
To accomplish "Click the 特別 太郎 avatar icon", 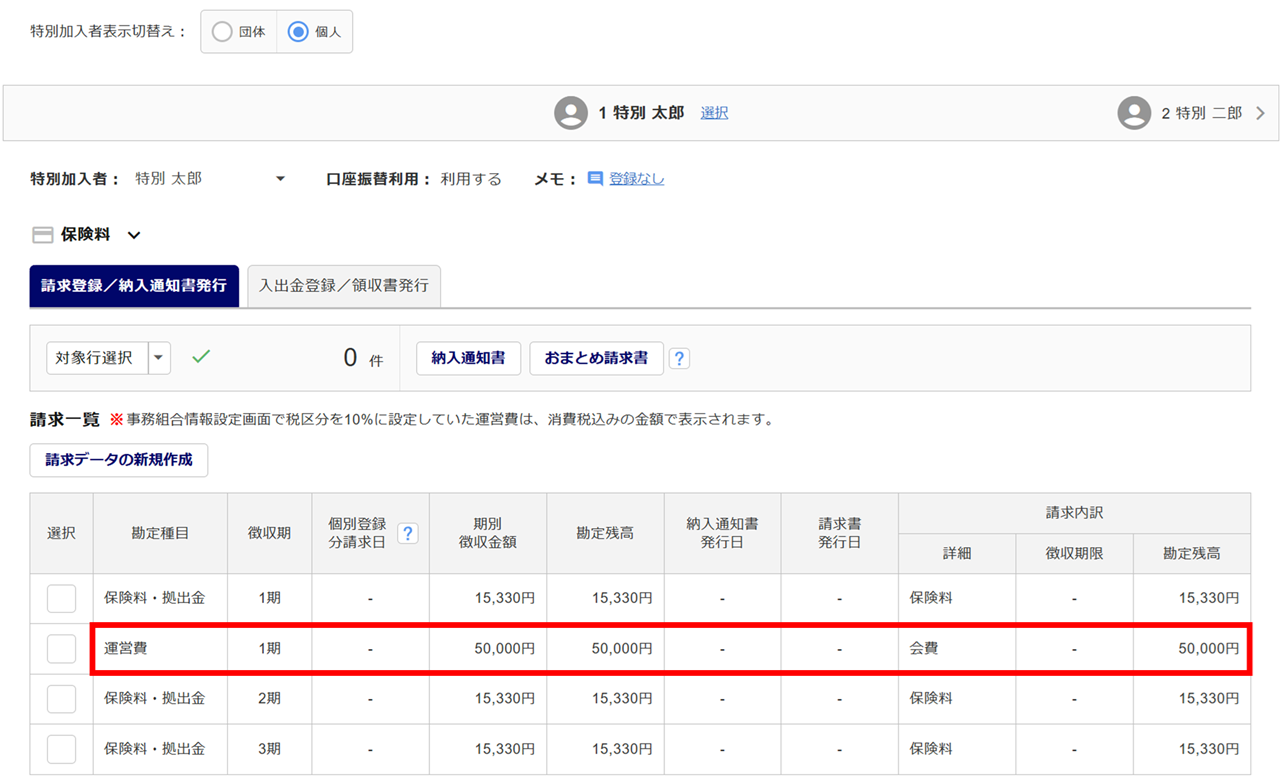I will coord(571,113).
